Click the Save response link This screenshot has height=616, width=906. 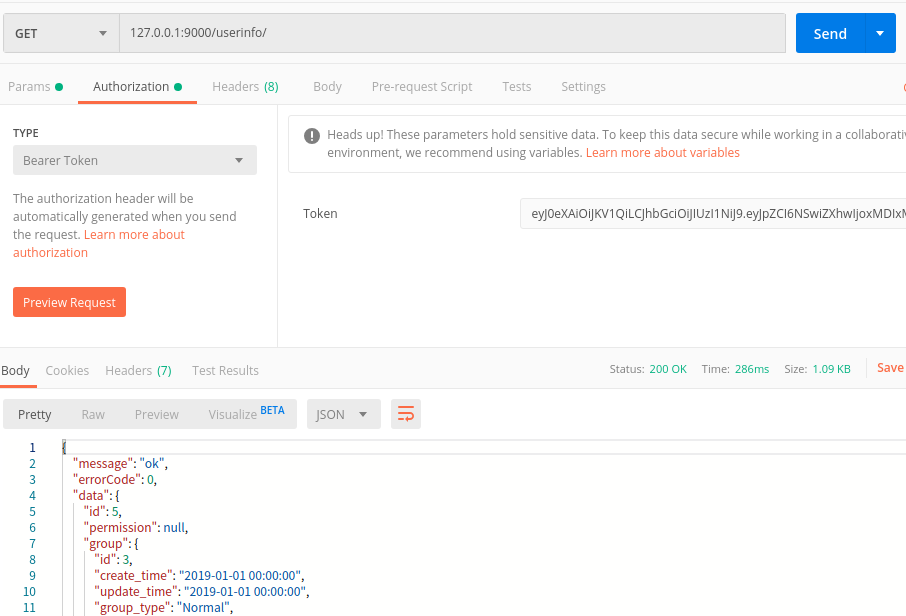click(890, 368)
